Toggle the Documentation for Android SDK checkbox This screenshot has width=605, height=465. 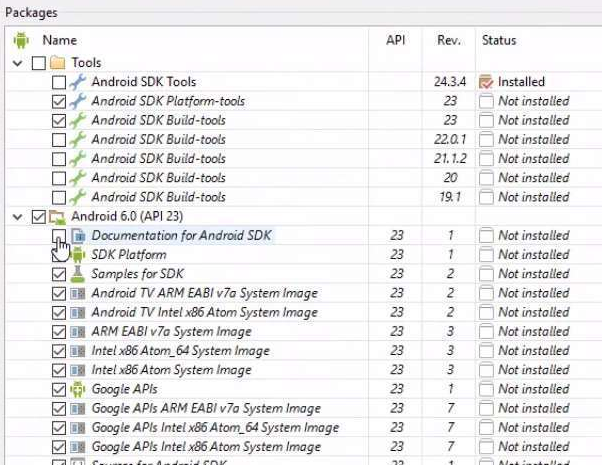click(59, 236)
